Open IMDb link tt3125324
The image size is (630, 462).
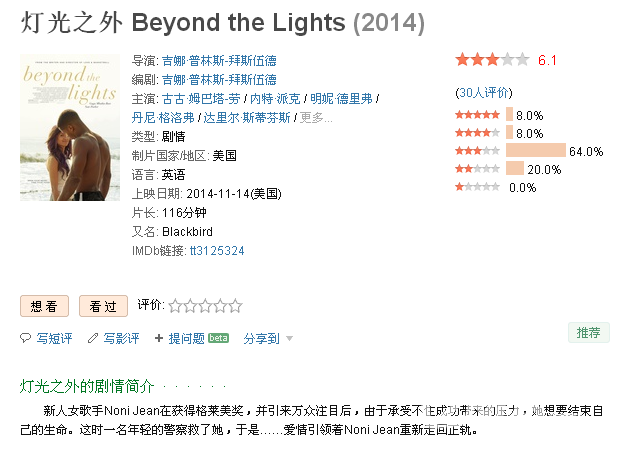click(217, 251)
